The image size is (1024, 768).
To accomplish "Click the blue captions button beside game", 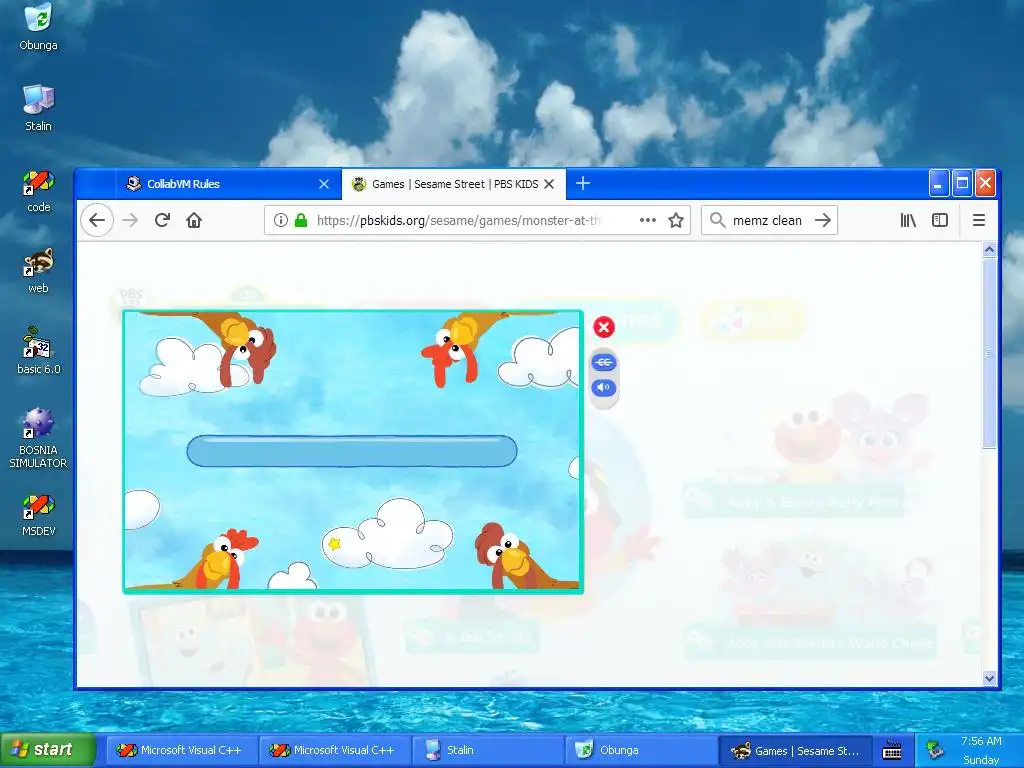I will click(x=604, y=362).
